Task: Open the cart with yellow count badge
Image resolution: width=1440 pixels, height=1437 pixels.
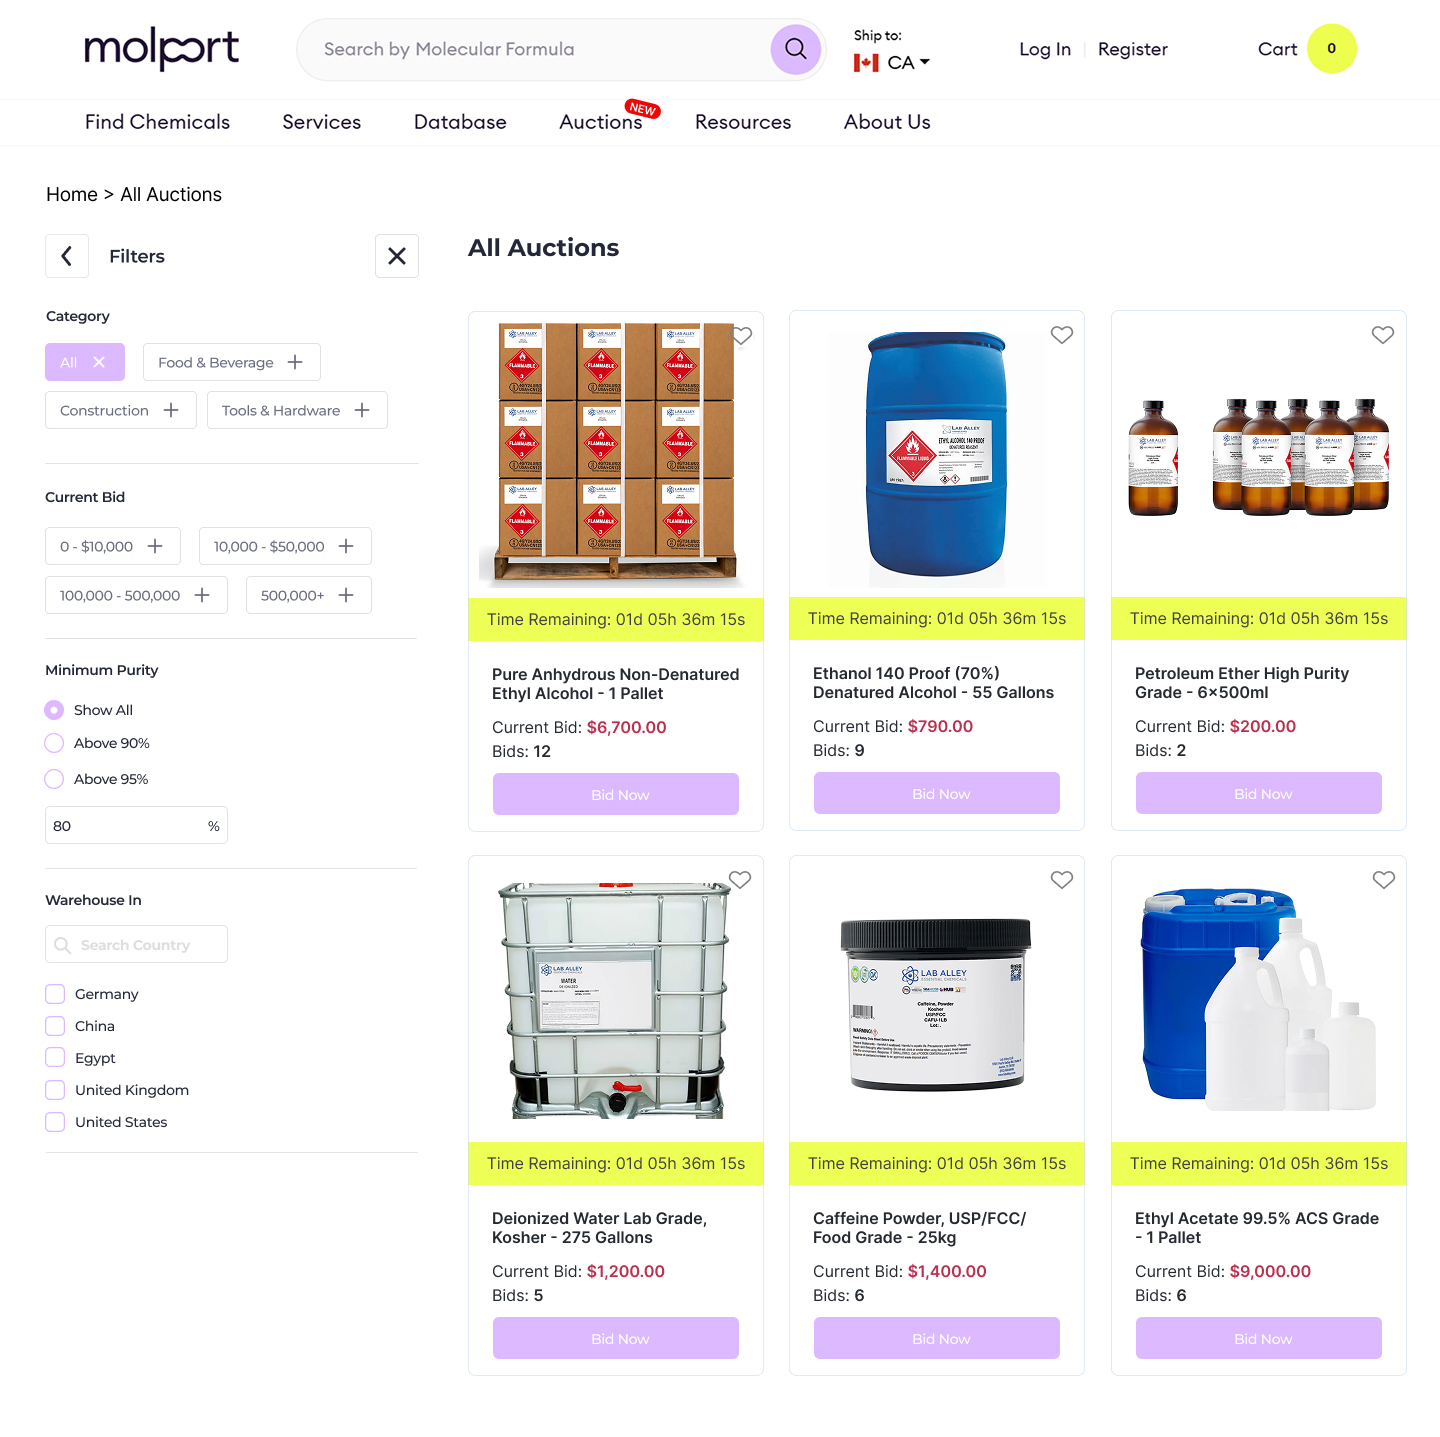Action: [1306, 49]
